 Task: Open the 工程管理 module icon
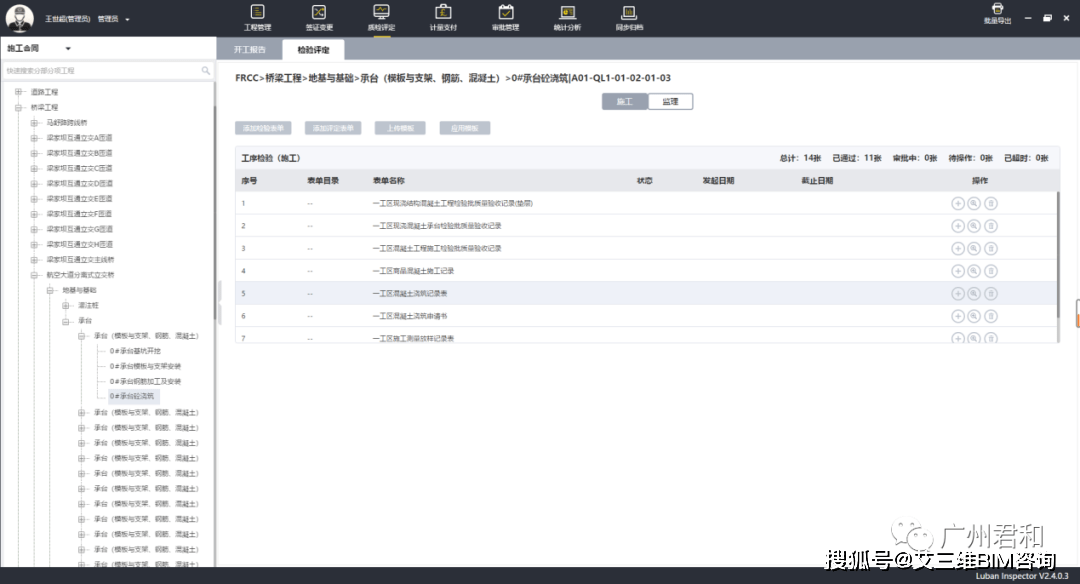[x=258, y=12]
